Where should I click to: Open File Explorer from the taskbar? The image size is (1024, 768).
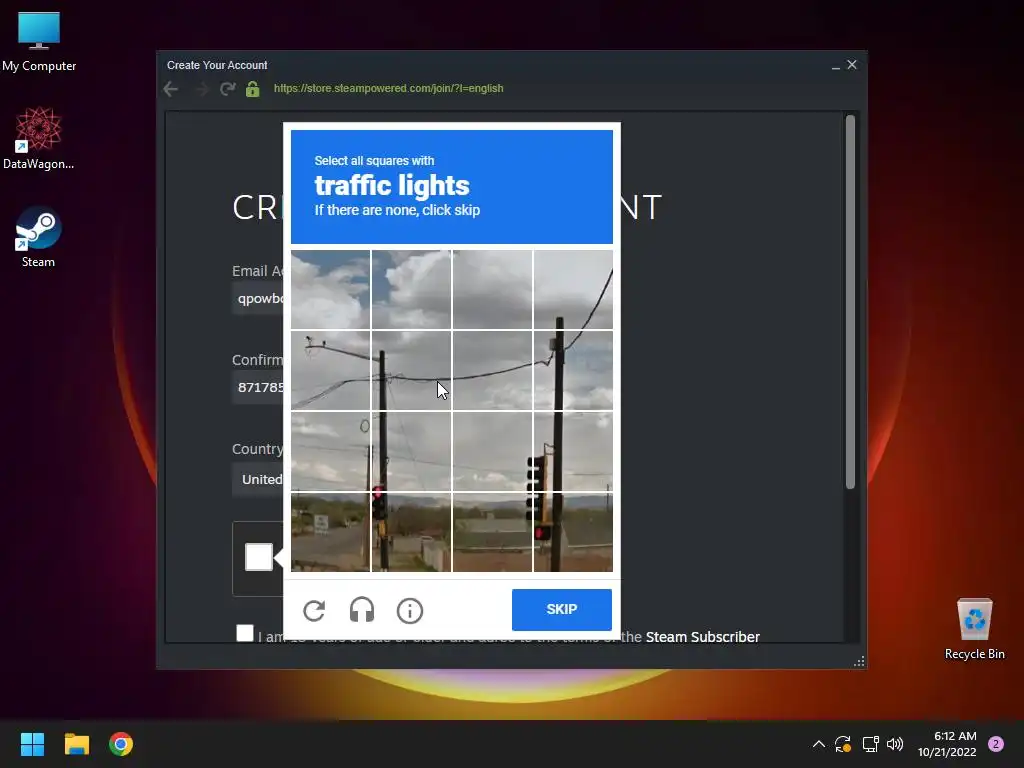pyautogui.click(x=76, y=744)
